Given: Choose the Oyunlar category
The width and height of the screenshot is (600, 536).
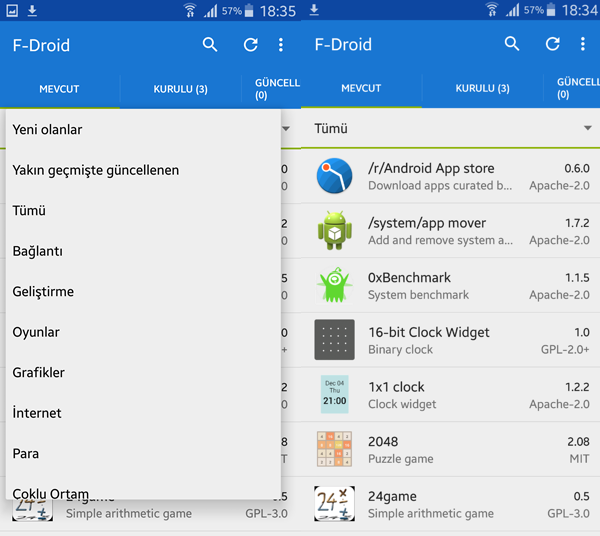Looking at the screenshot, I should (x=143, y=332).
